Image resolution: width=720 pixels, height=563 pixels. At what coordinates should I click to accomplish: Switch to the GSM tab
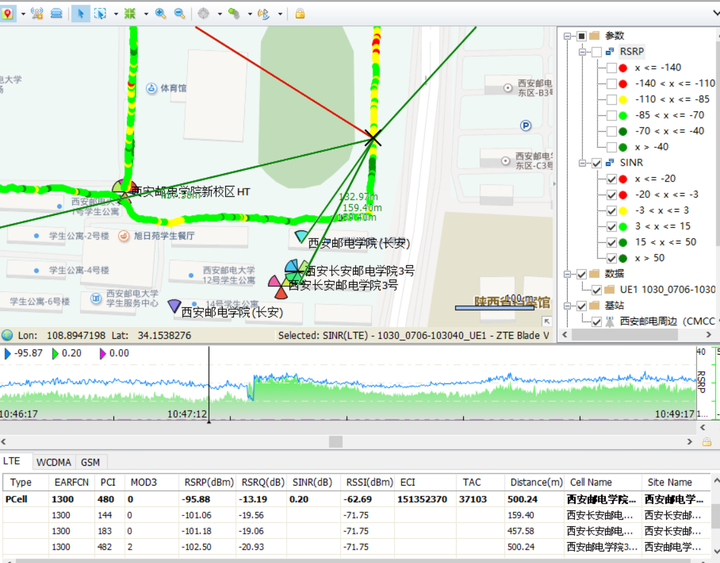coord(90,462)
